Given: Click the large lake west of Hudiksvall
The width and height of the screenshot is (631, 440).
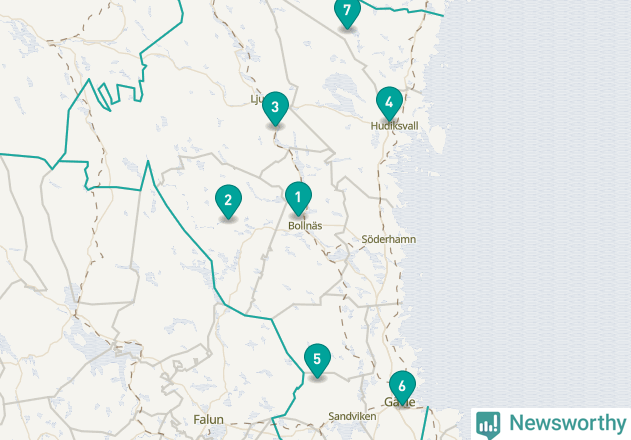Looking at the screenshot, I should click(340, 87).
